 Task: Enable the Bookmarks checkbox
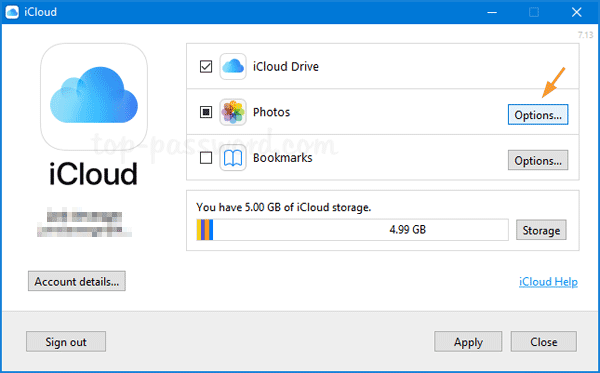[x=206, y=158]
